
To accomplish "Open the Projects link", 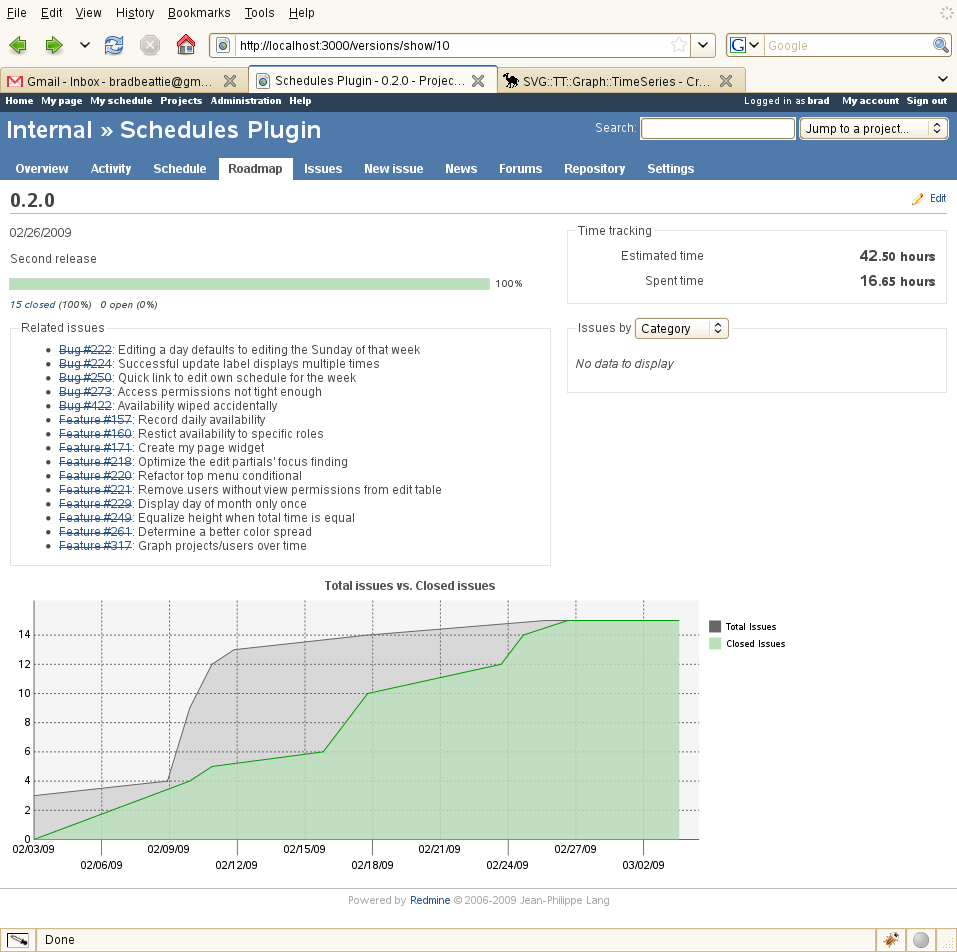I will point(181,101).
